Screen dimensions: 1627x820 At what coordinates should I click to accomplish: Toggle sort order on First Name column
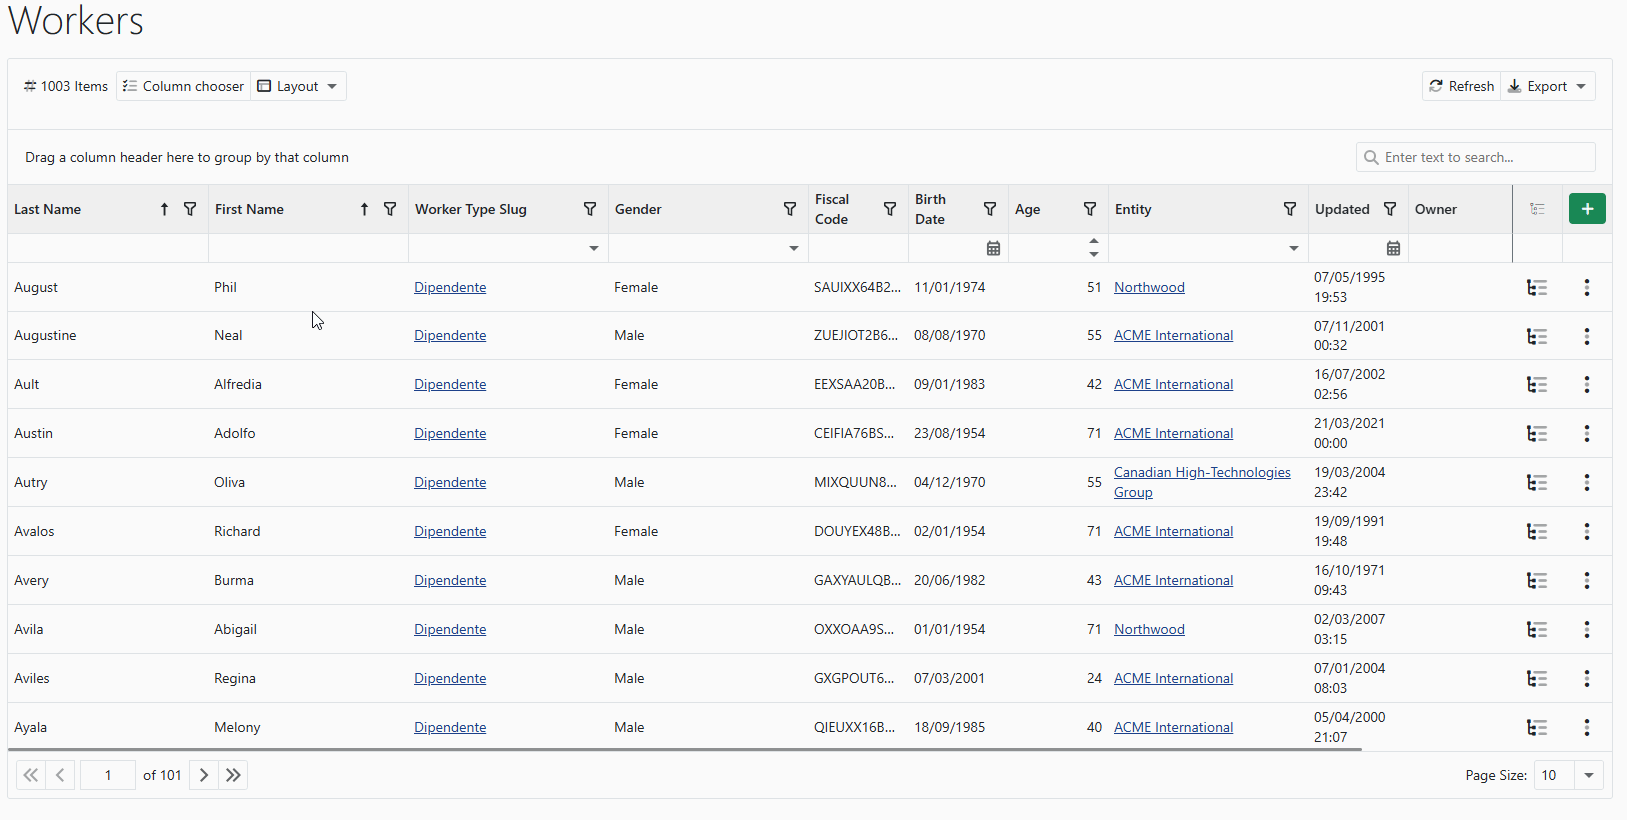tap(364, 209)
